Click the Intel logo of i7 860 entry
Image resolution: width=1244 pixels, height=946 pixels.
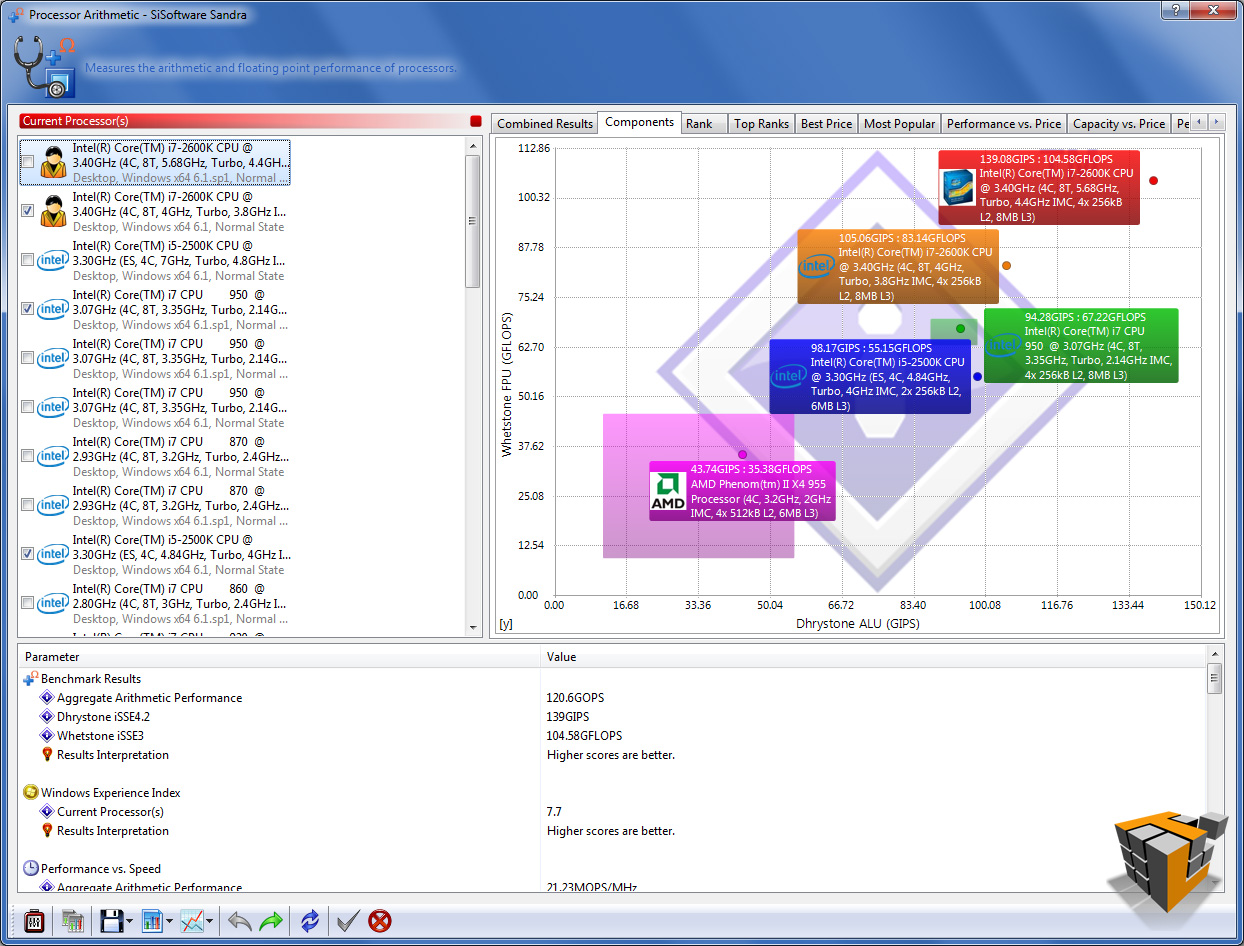(x=53, y=603)
